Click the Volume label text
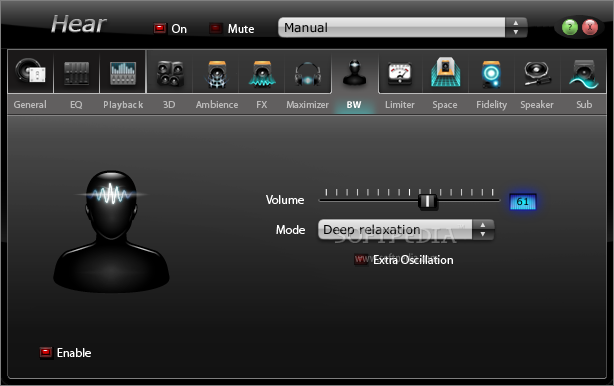The image size is (614, 386). click(285, 200)
